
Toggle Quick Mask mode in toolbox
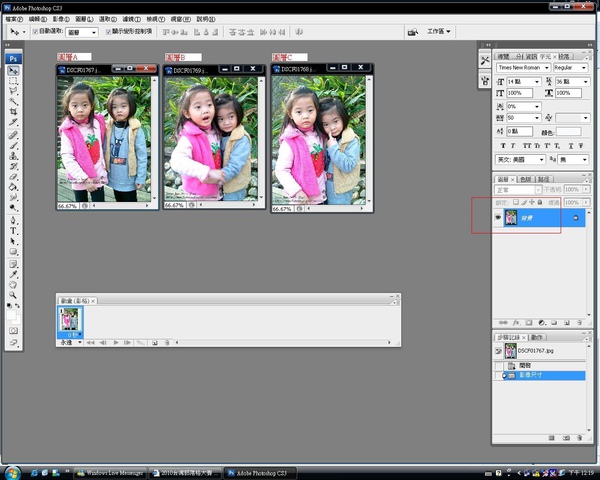pyautogui.click(x=13, y=331)
